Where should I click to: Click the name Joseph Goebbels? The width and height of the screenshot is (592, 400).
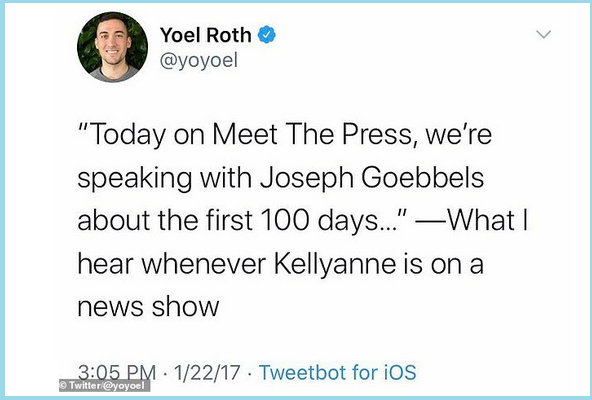pyautogui.click(x=372, y=178)
